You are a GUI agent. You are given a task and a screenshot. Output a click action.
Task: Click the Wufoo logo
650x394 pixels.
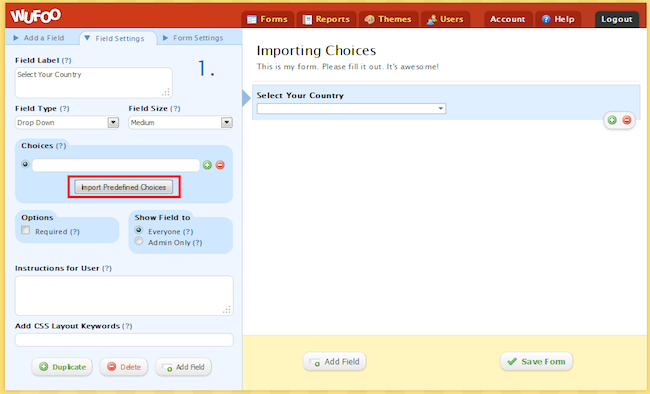(x=36, y=16)
